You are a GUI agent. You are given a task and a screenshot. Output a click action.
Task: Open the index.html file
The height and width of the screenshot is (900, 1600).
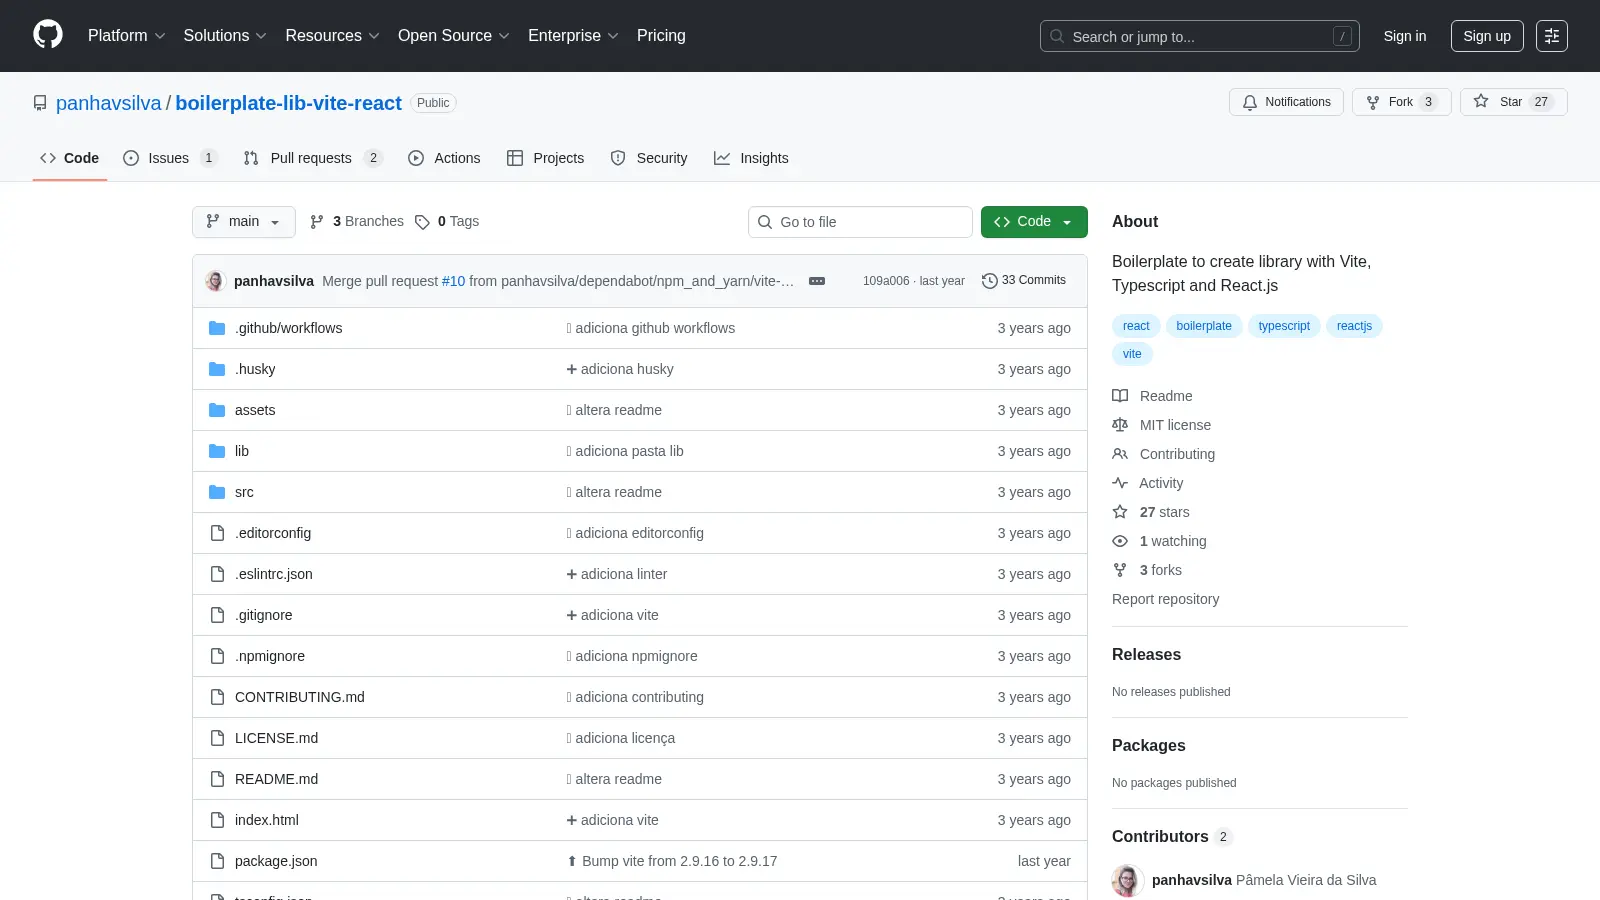(267, 820)
